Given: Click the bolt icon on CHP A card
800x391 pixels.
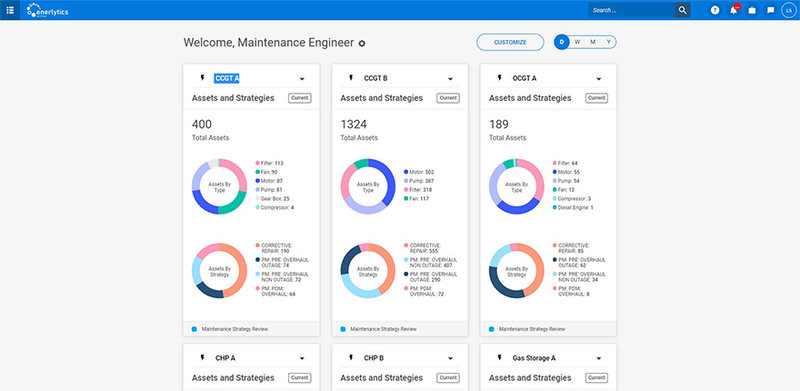Looking at the screenshot, I should pos(203,358).
